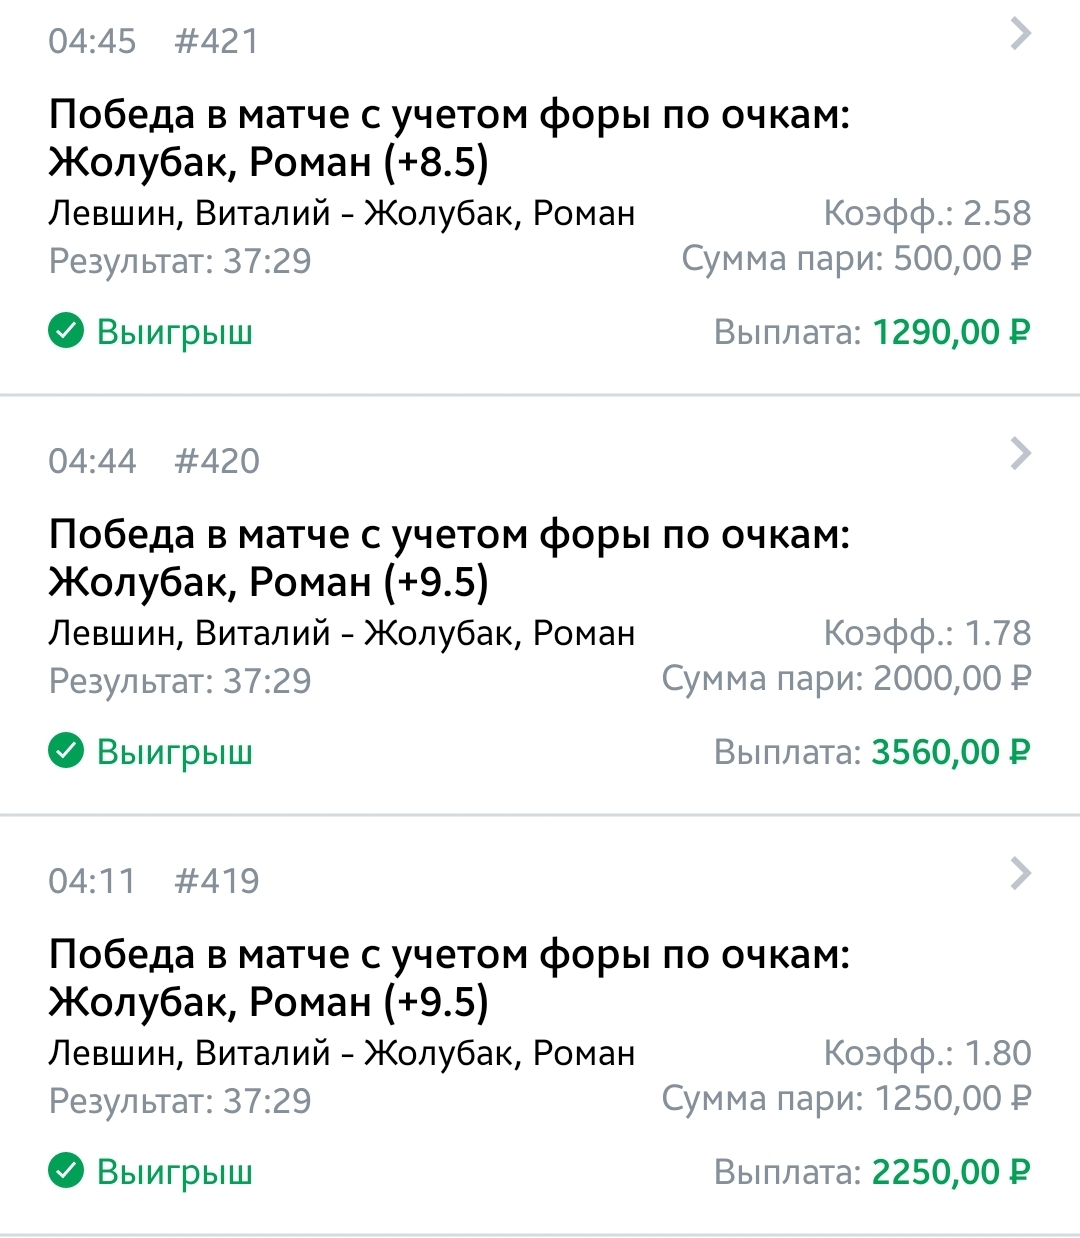
Task: Tap the coefficient 1.80 value
Action: coord(997,1053)
